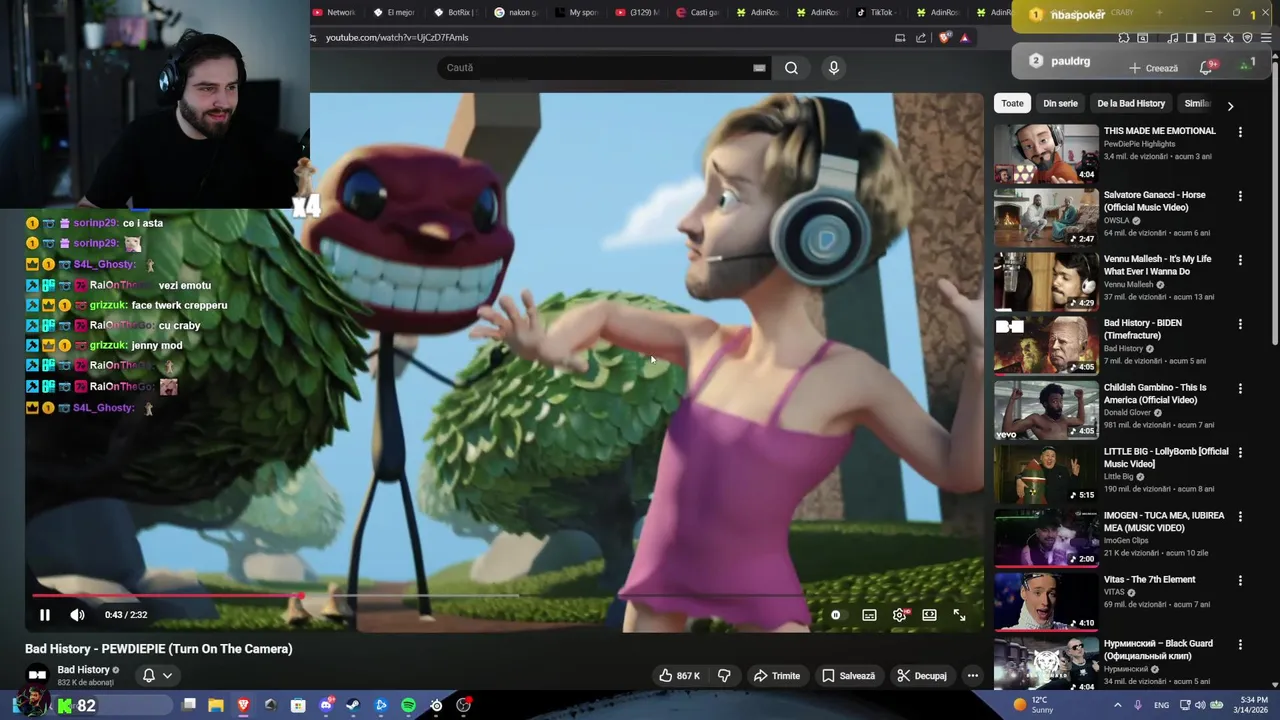
Task: Open options for LITTLE BIG LollyBomb video
Action: tap(1240, 452)
